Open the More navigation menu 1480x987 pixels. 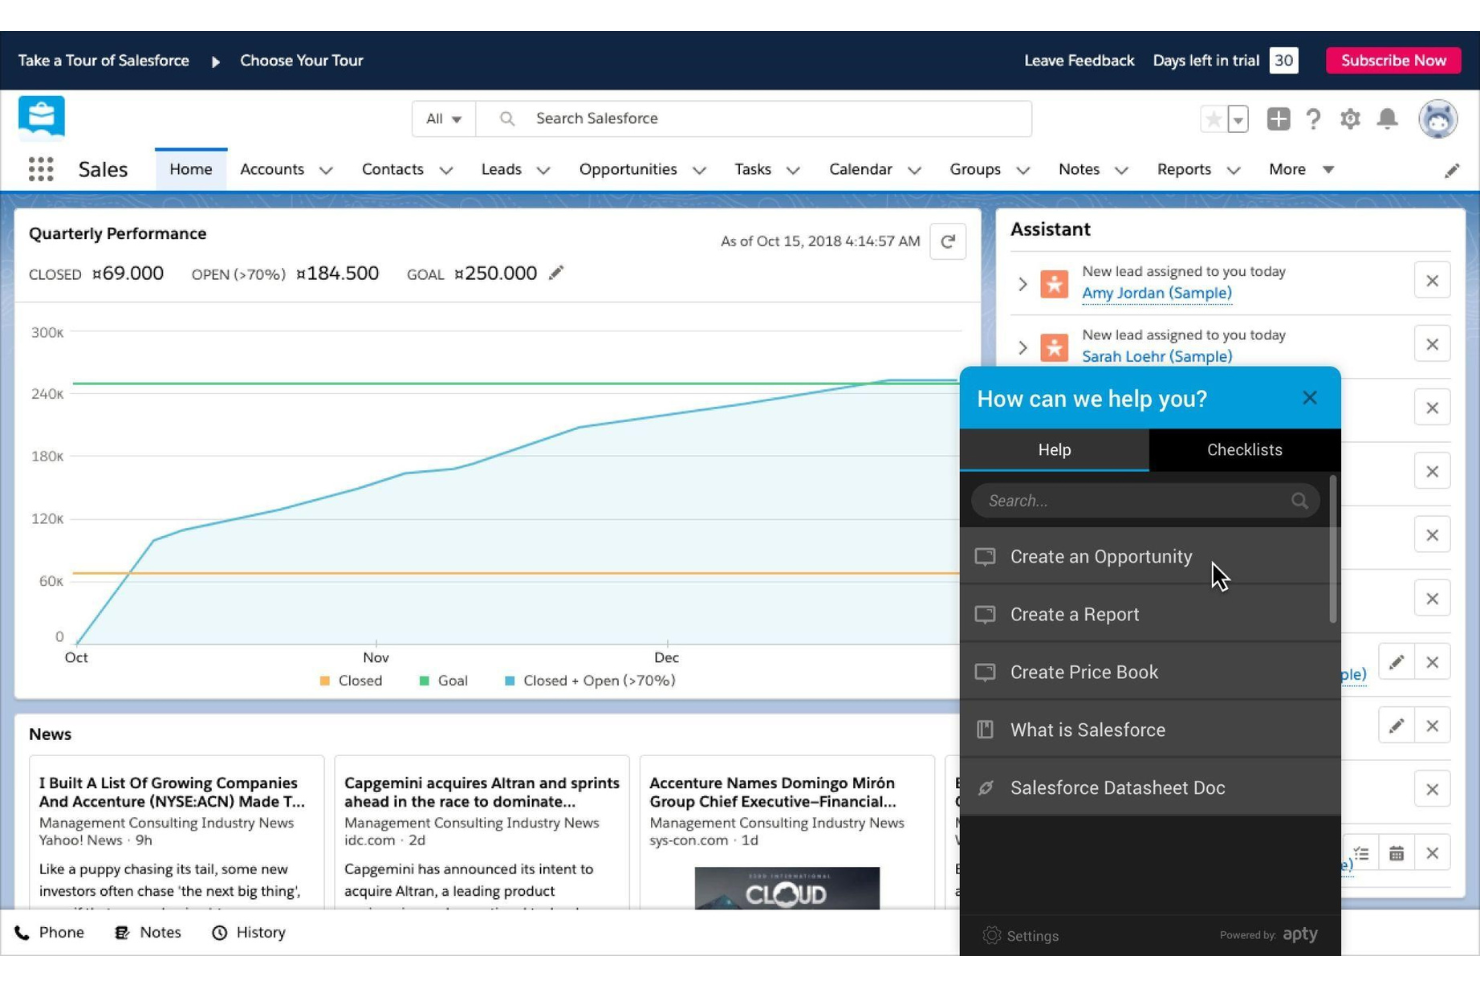point(1301,170)
